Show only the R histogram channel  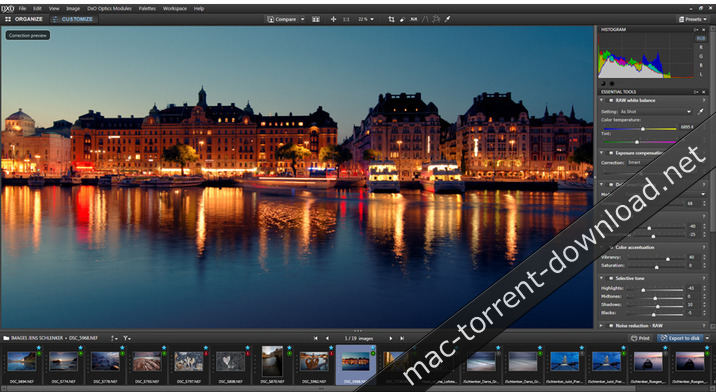[701, 48]
